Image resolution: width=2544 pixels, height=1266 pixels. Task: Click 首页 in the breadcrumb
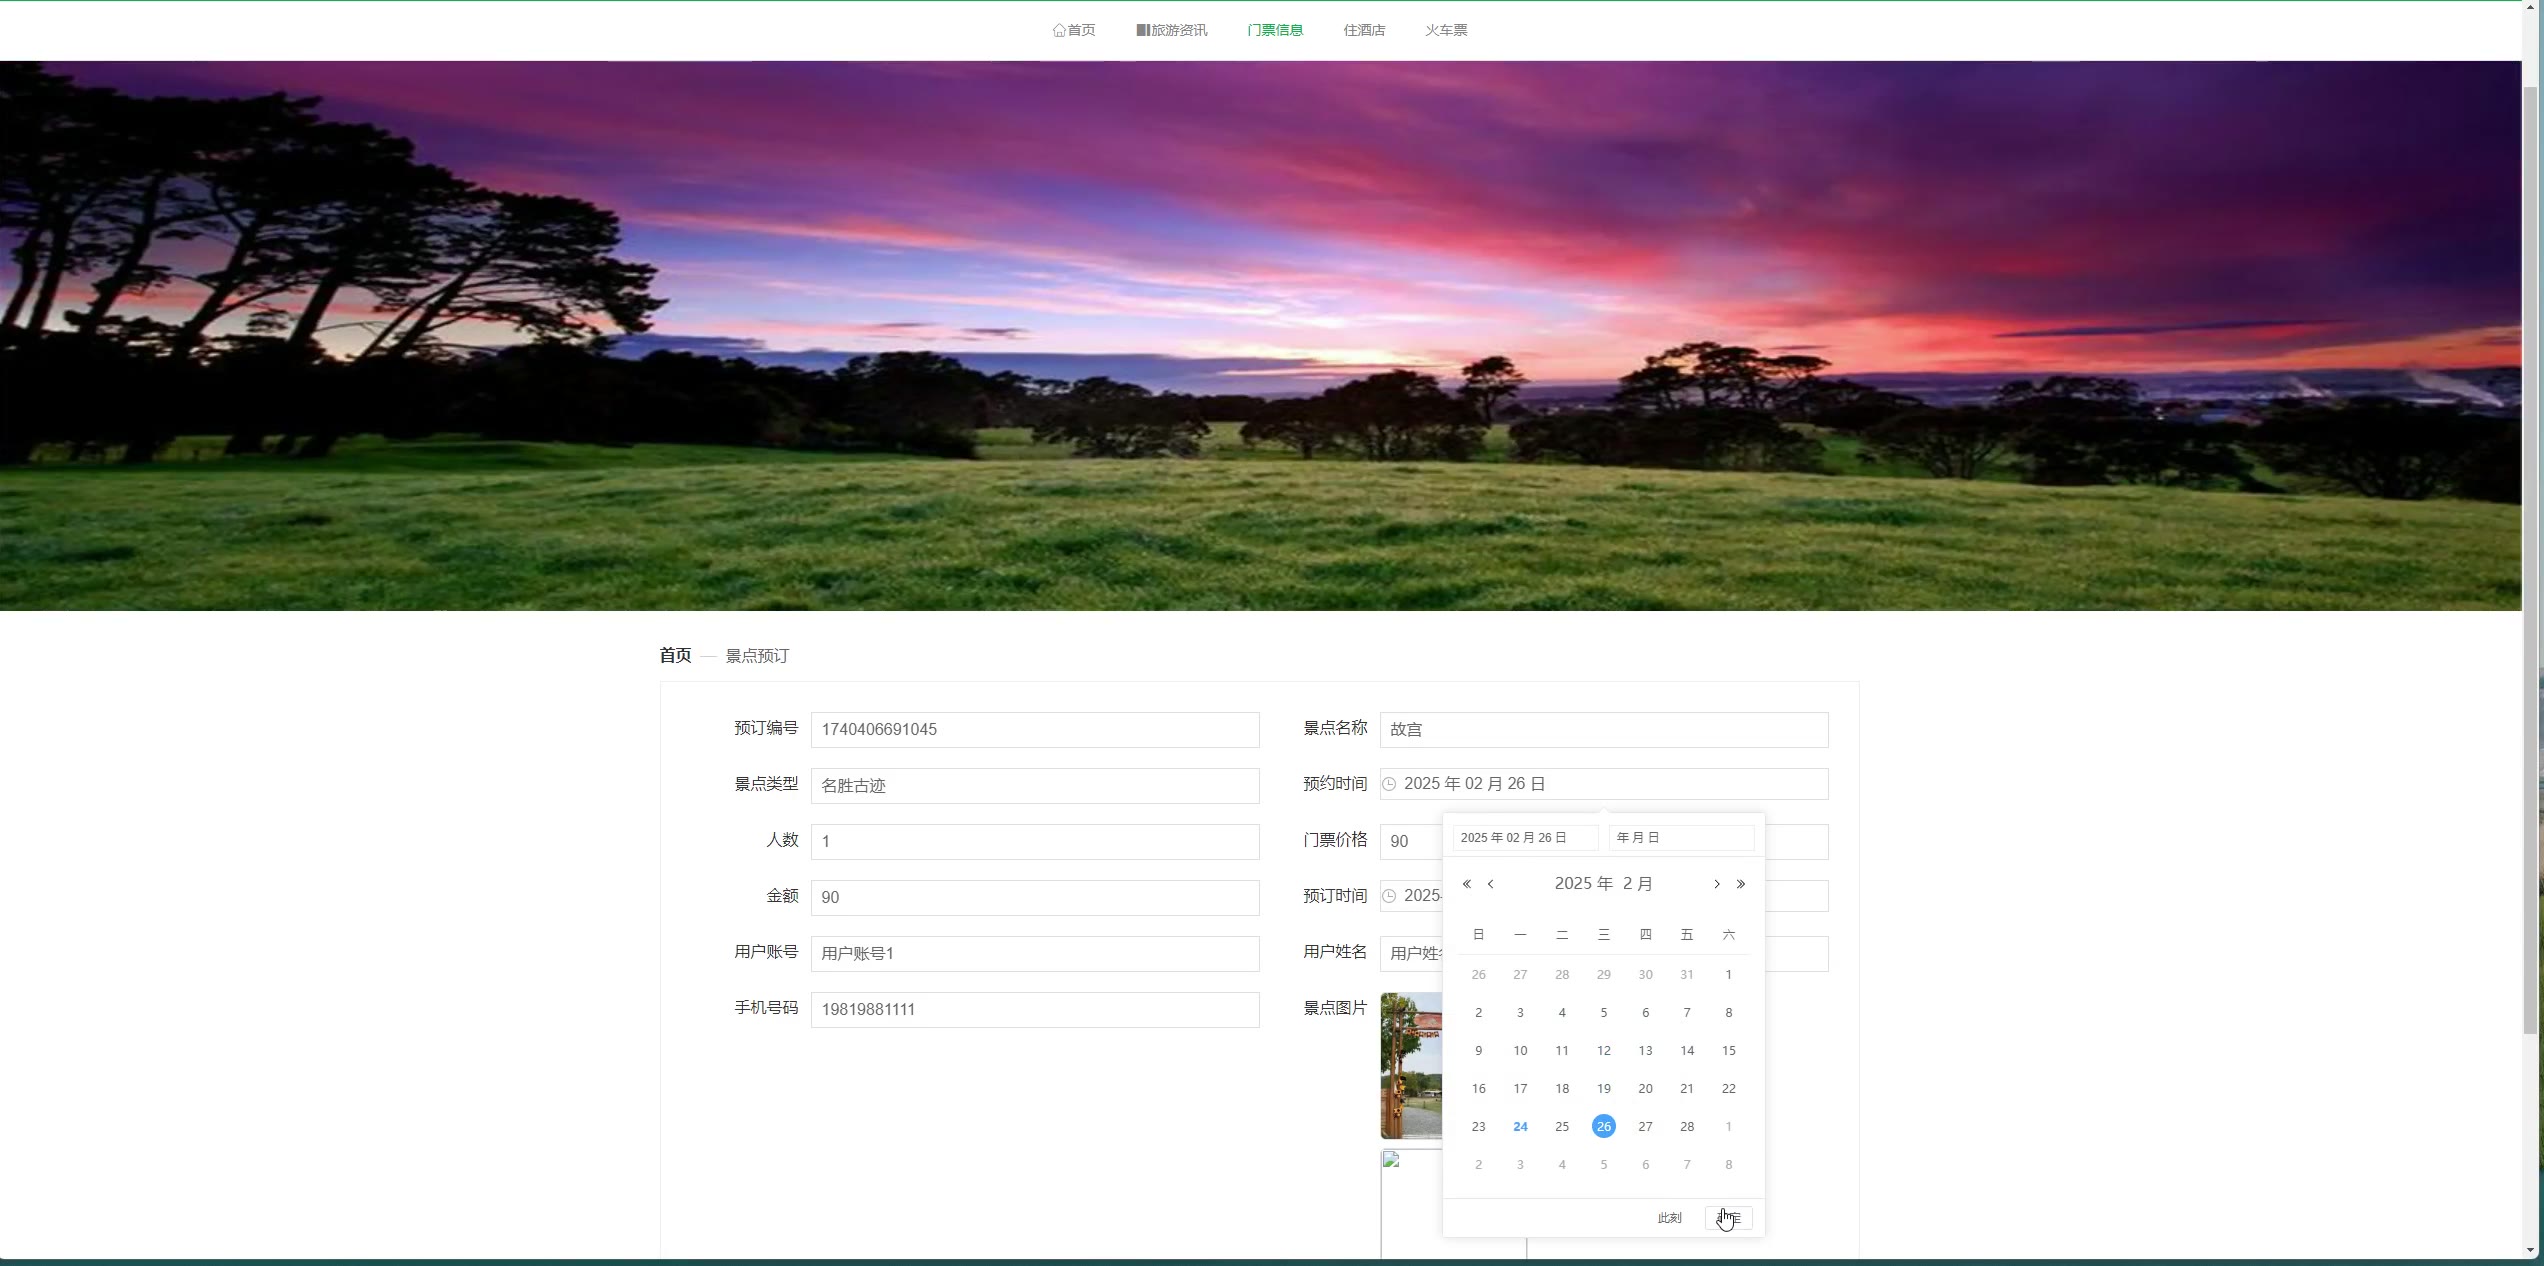(675, 656)
